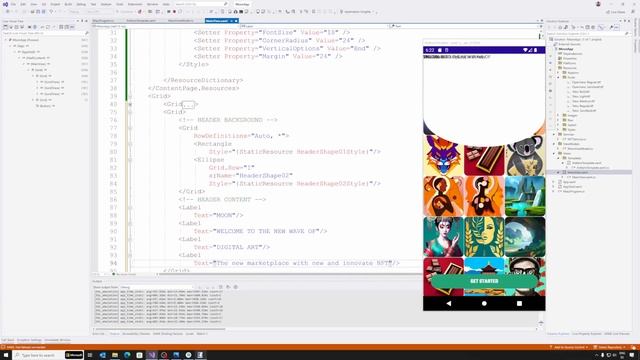This screenshot has width=640, height=360.
Task: Open Microsoft Edge from the taskbar
Action: 127,355
